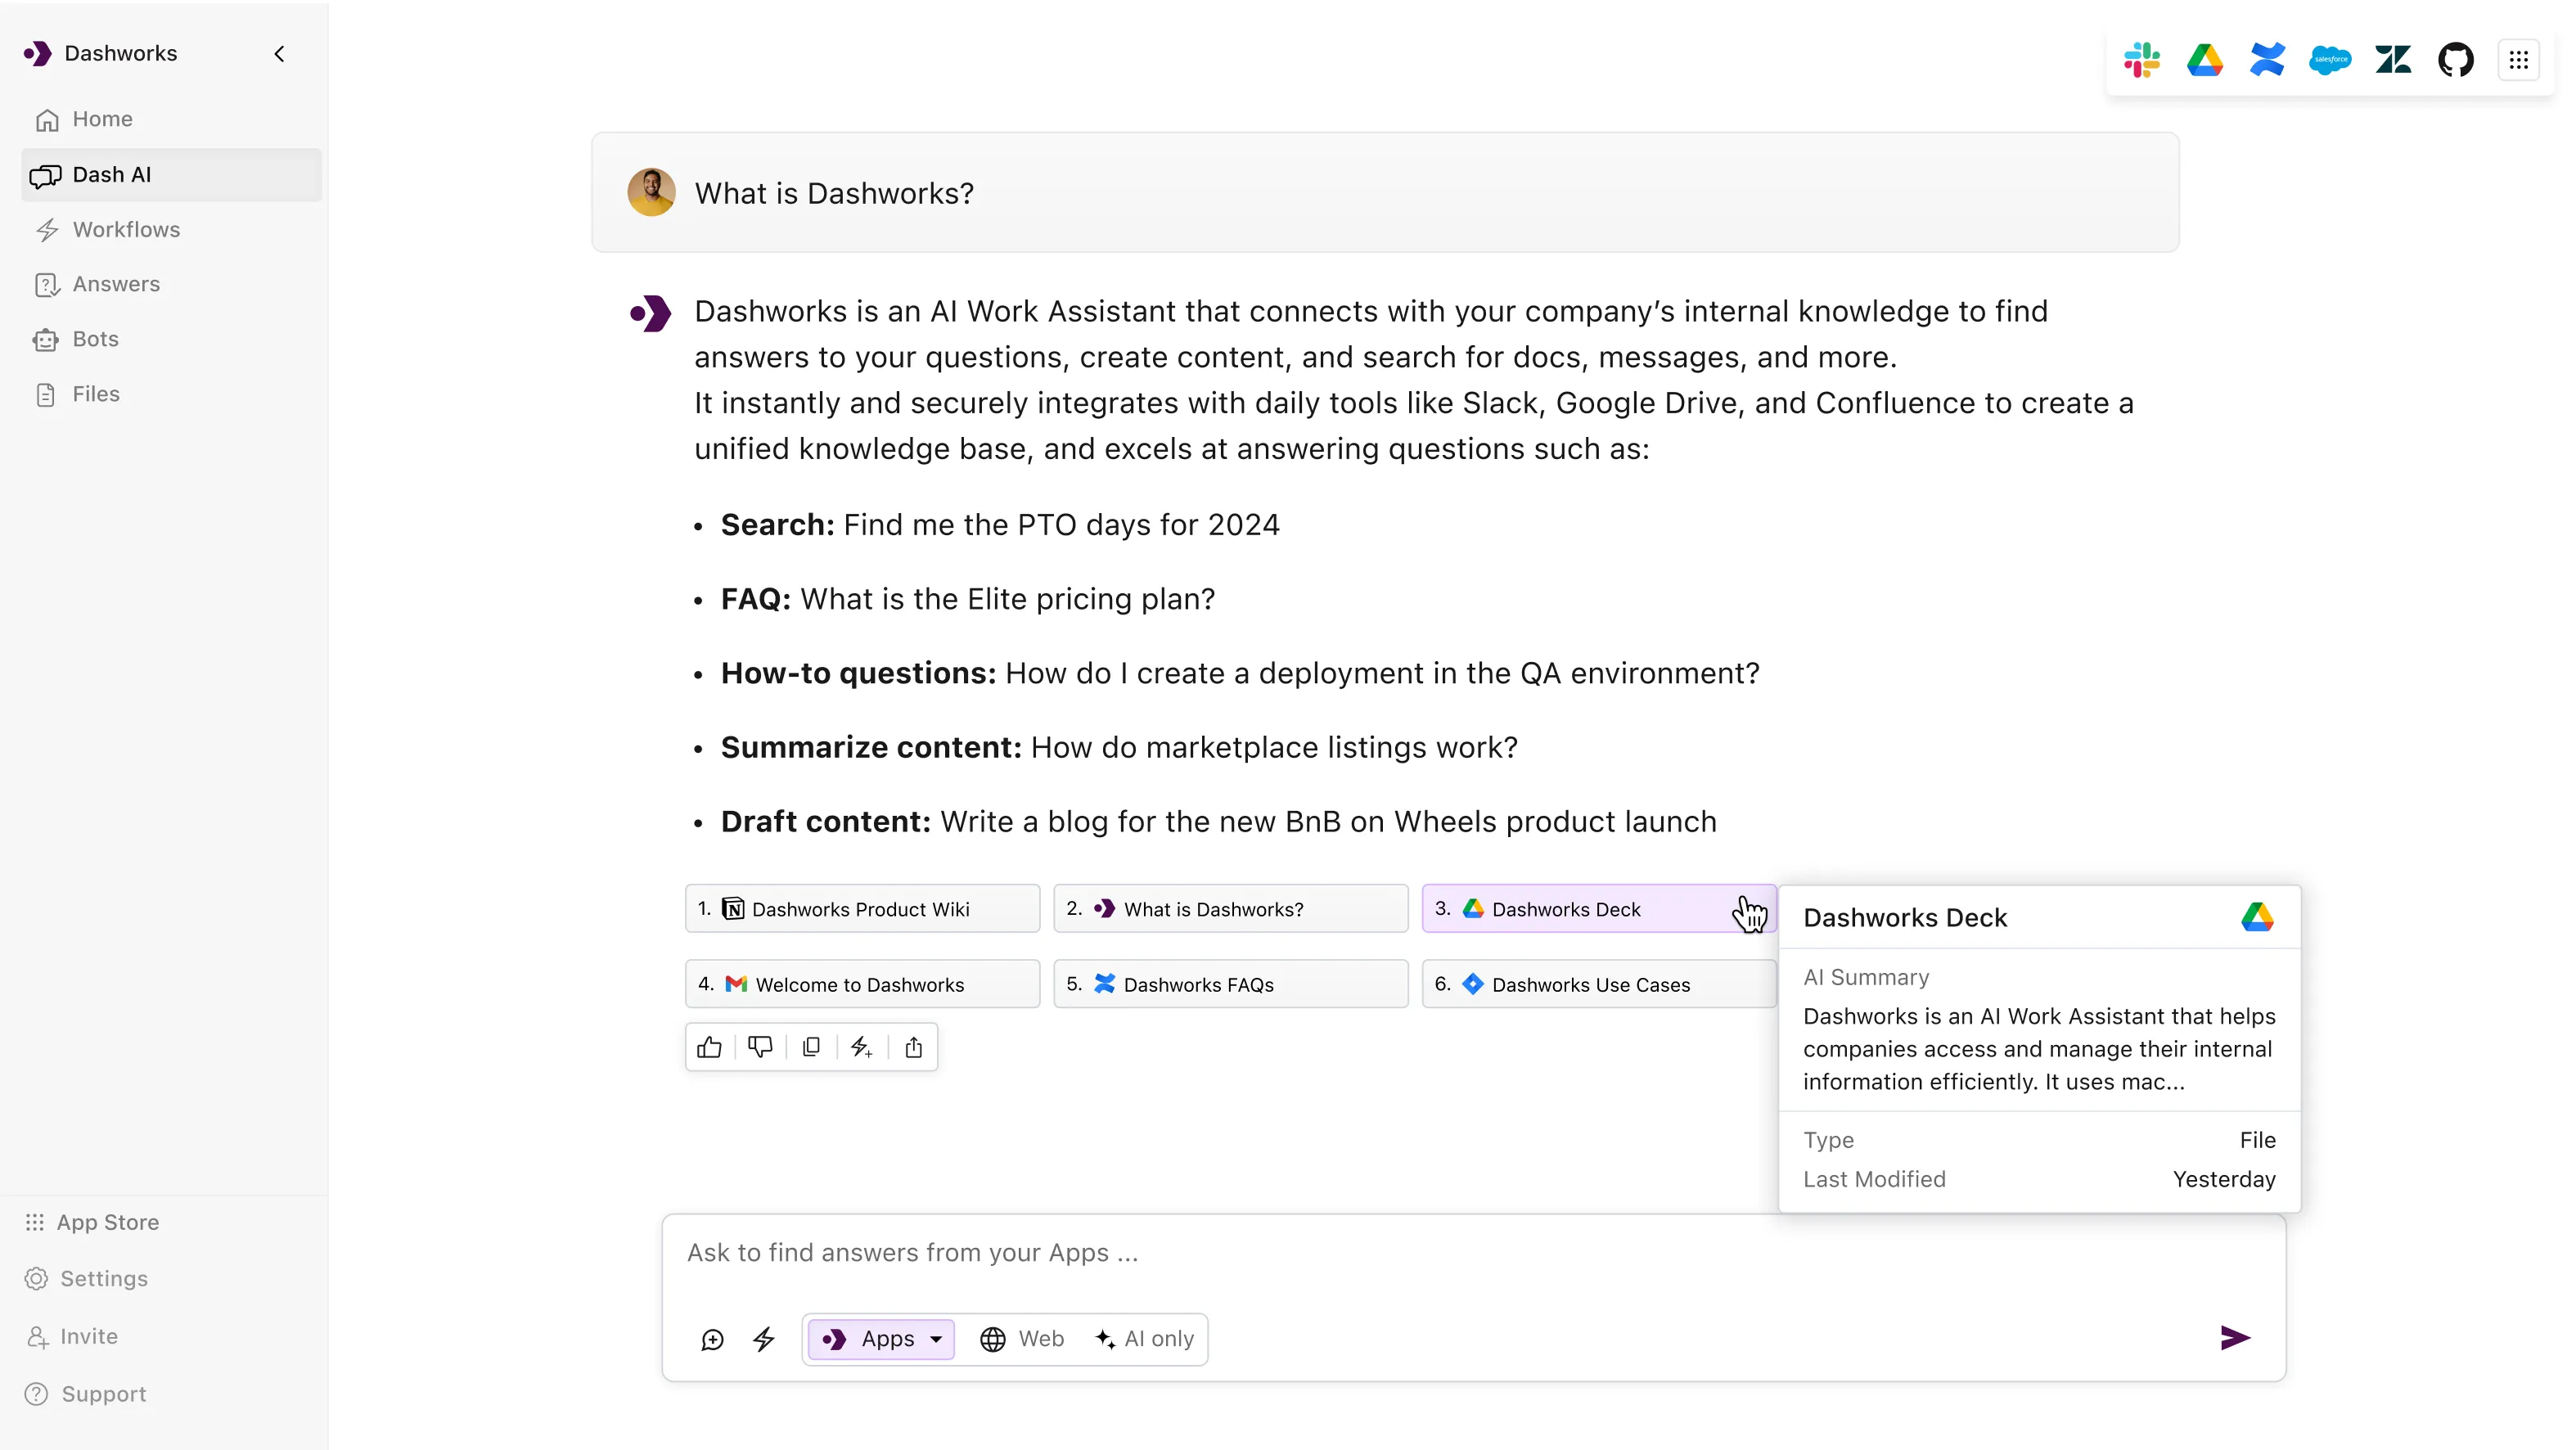Open source 4 Welcome to Dashworks

(x=862, y=984)
